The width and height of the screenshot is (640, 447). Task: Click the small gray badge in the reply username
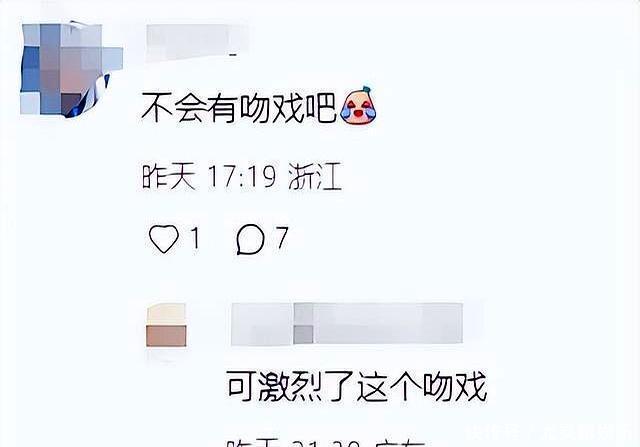pyautogui.click(x=303, y=334)
